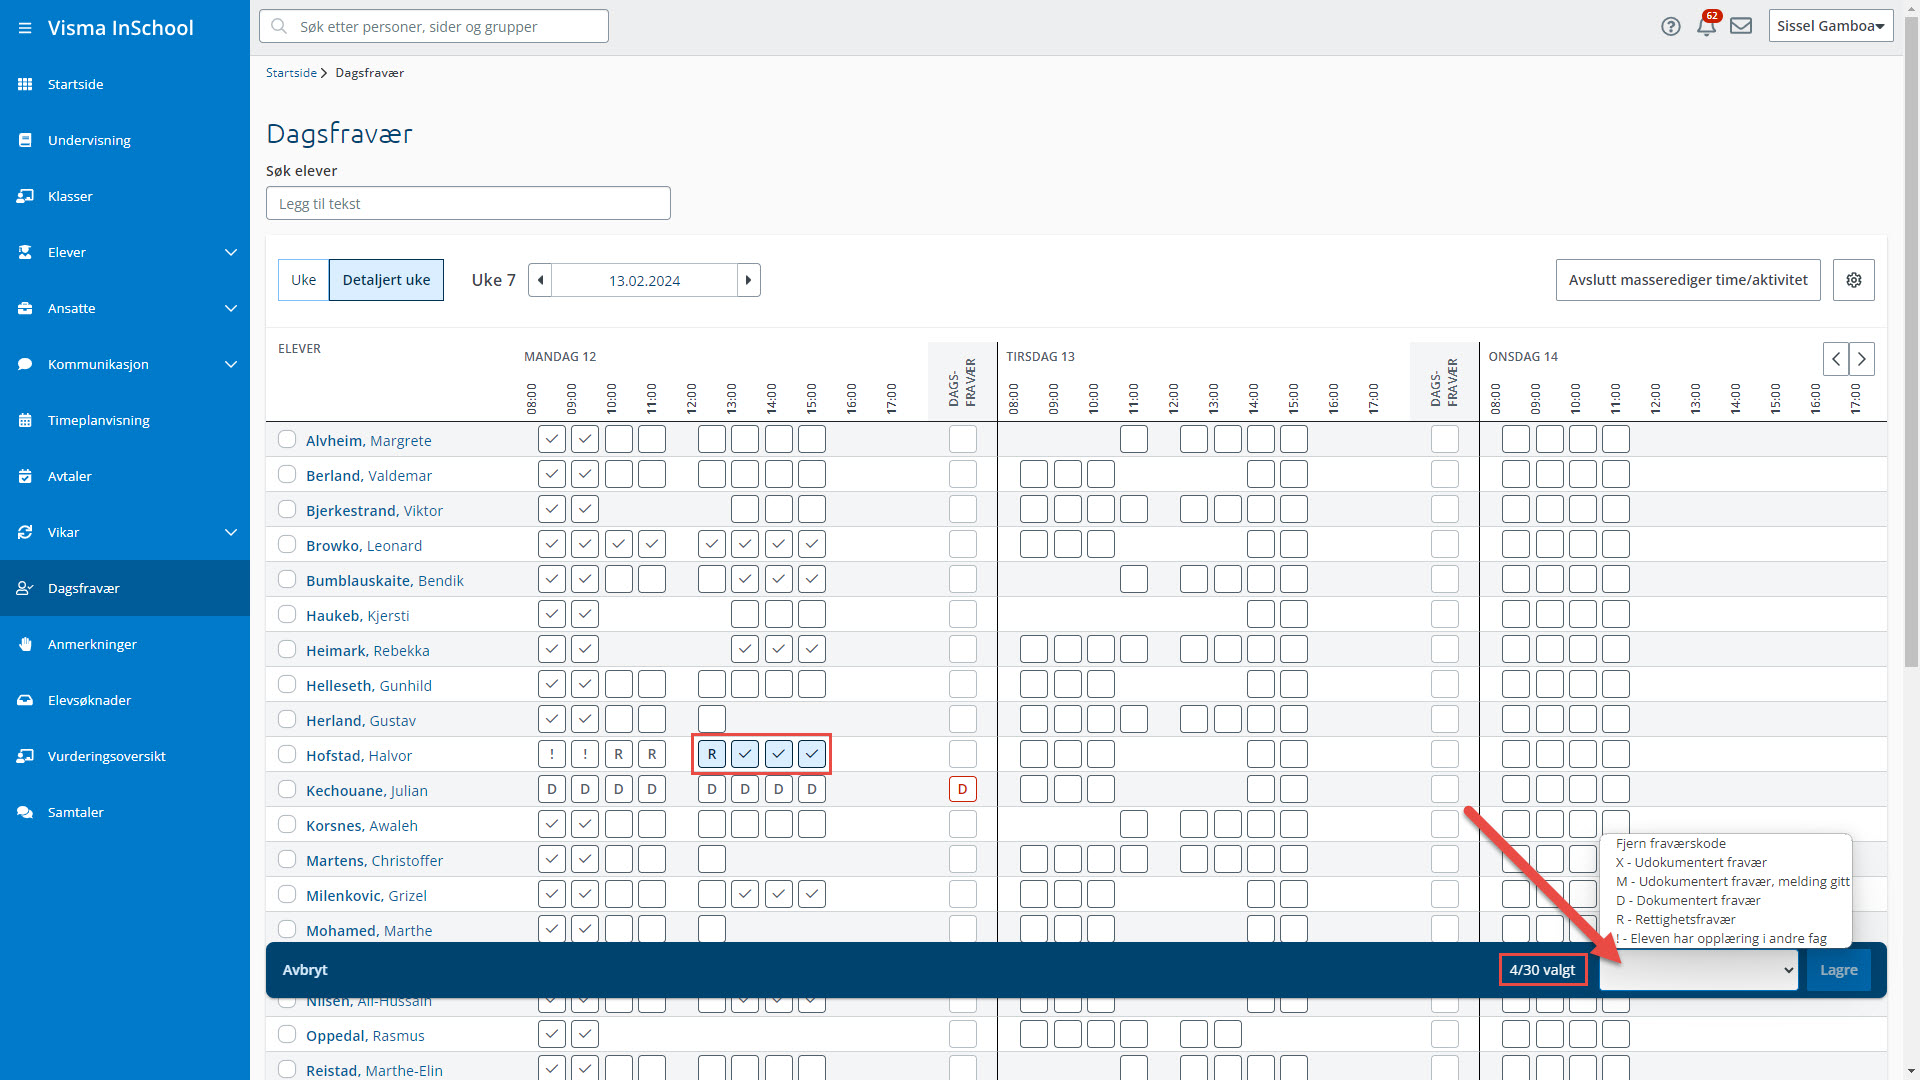Open student Browko, Leonard link
1920x1080 pixels.
[364, 545]
